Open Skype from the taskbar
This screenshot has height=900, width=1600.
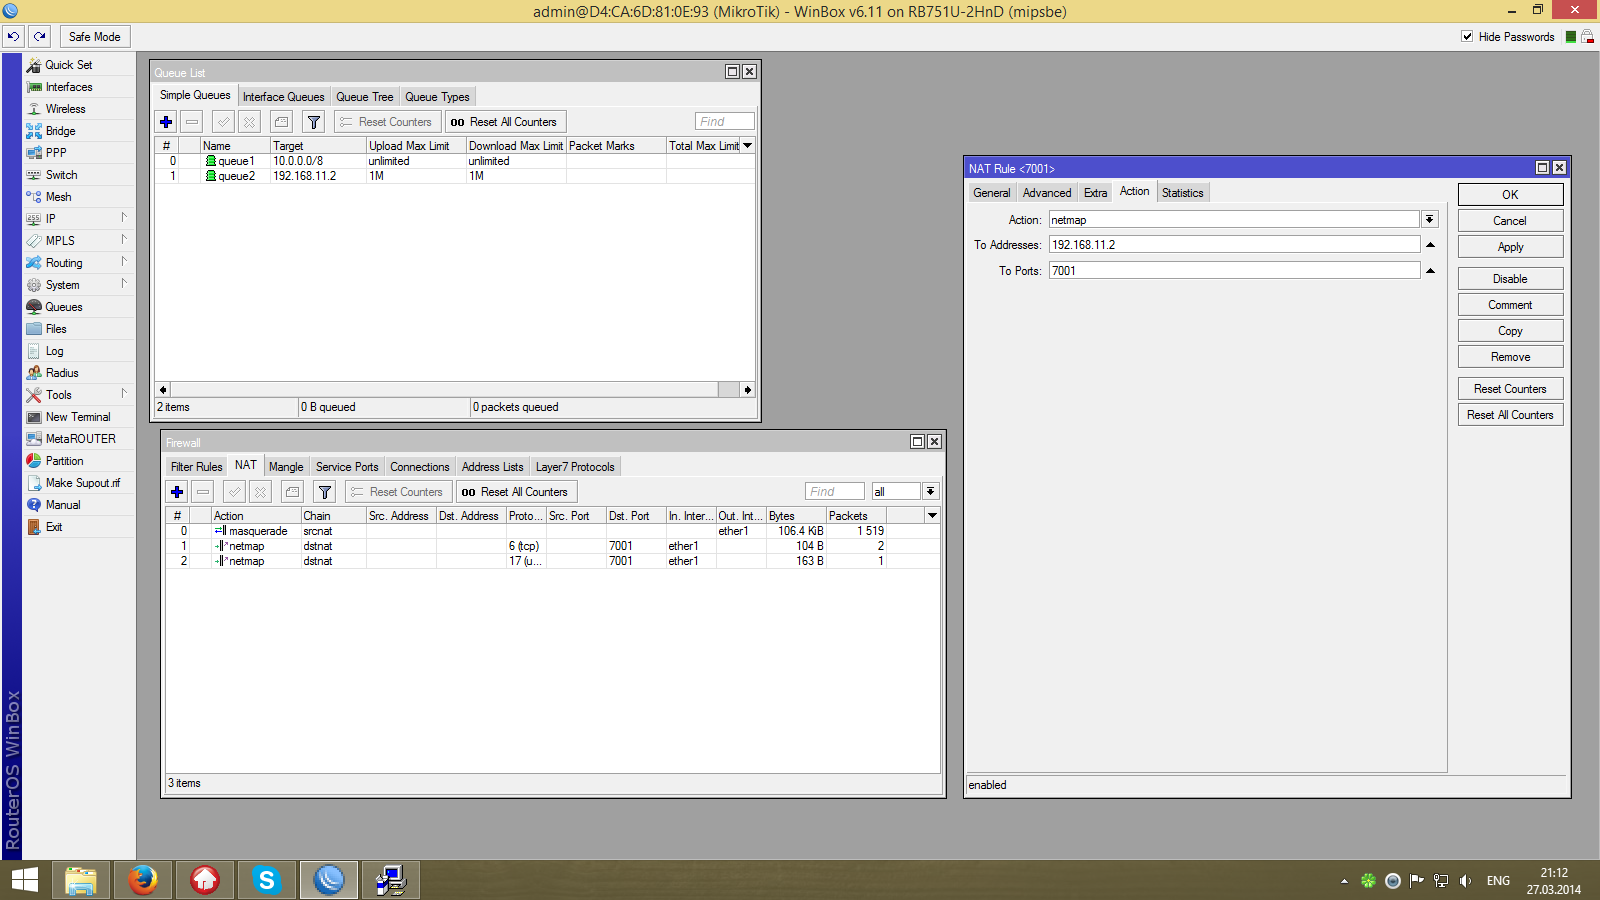coord(267,880)
